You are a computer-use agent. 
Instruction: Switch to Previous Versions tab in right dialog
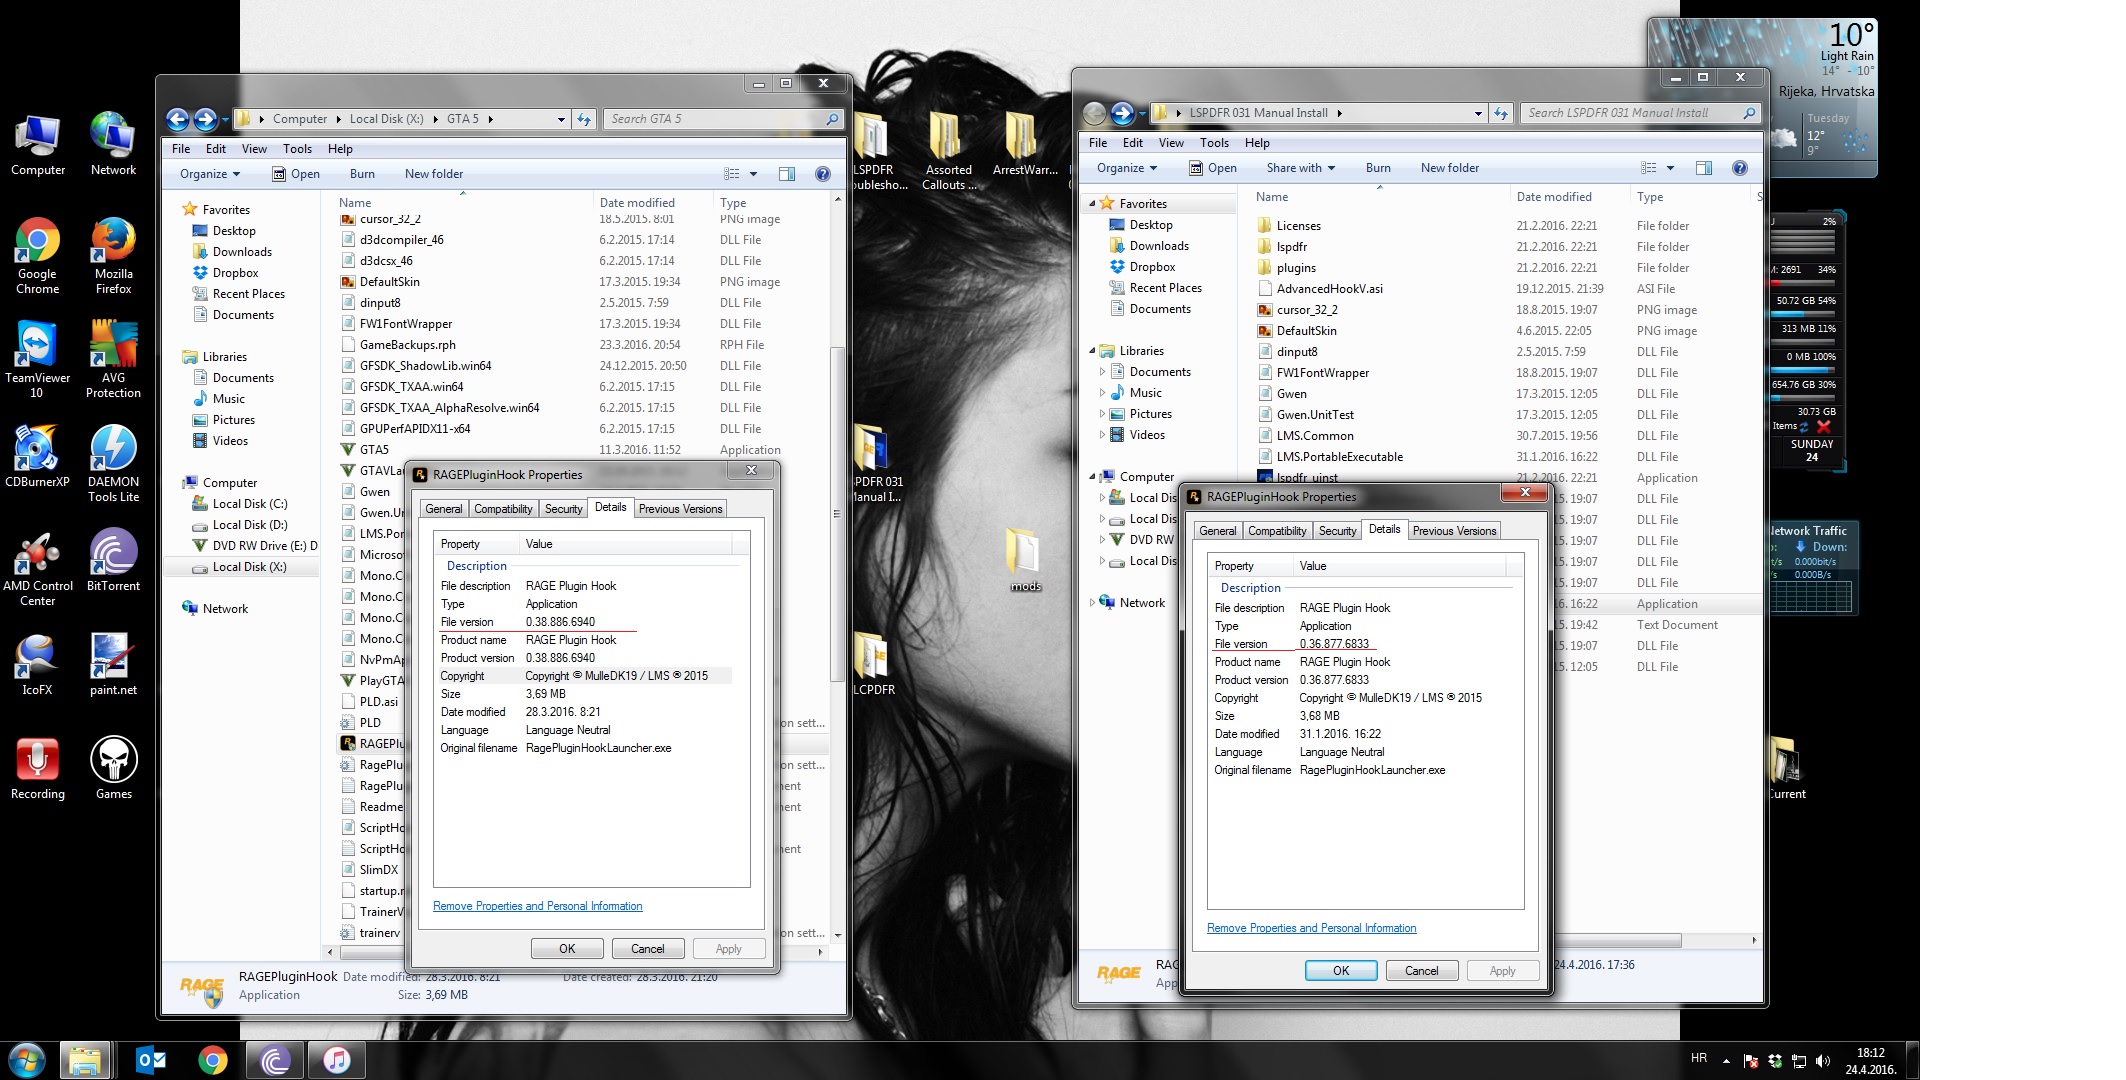[1454, 531]
